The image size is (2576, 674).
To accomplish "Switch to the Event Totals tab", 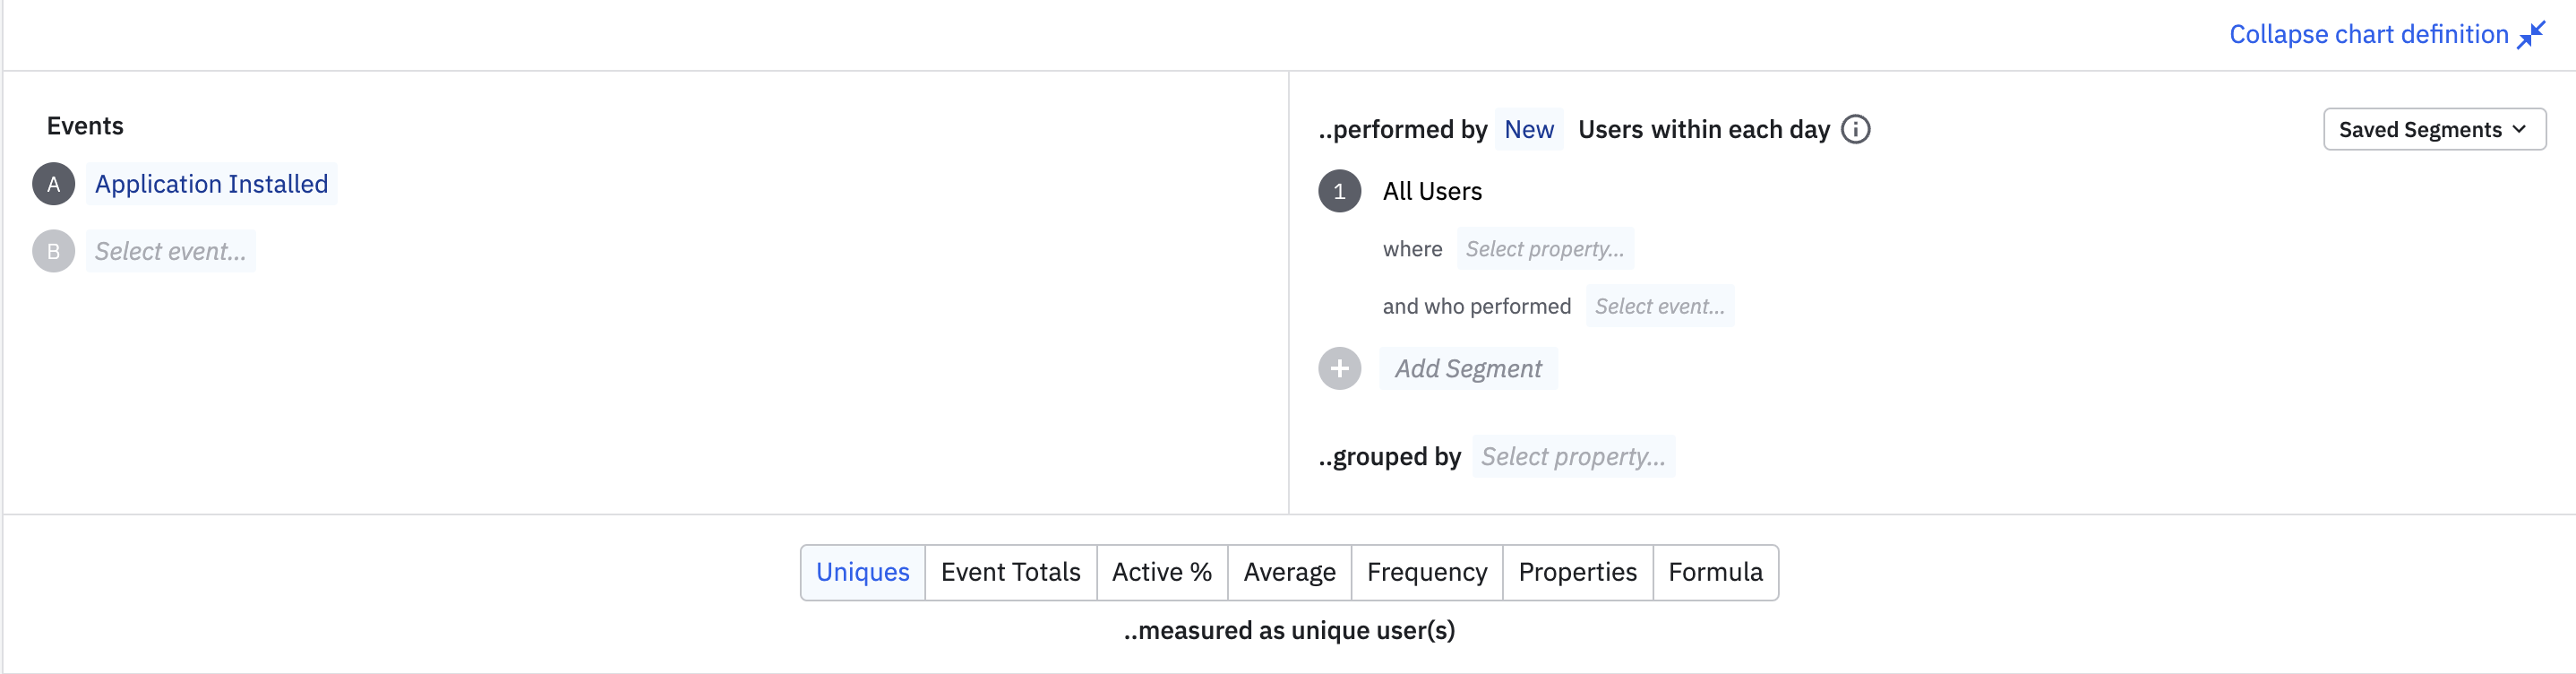I will [1010, 572].
